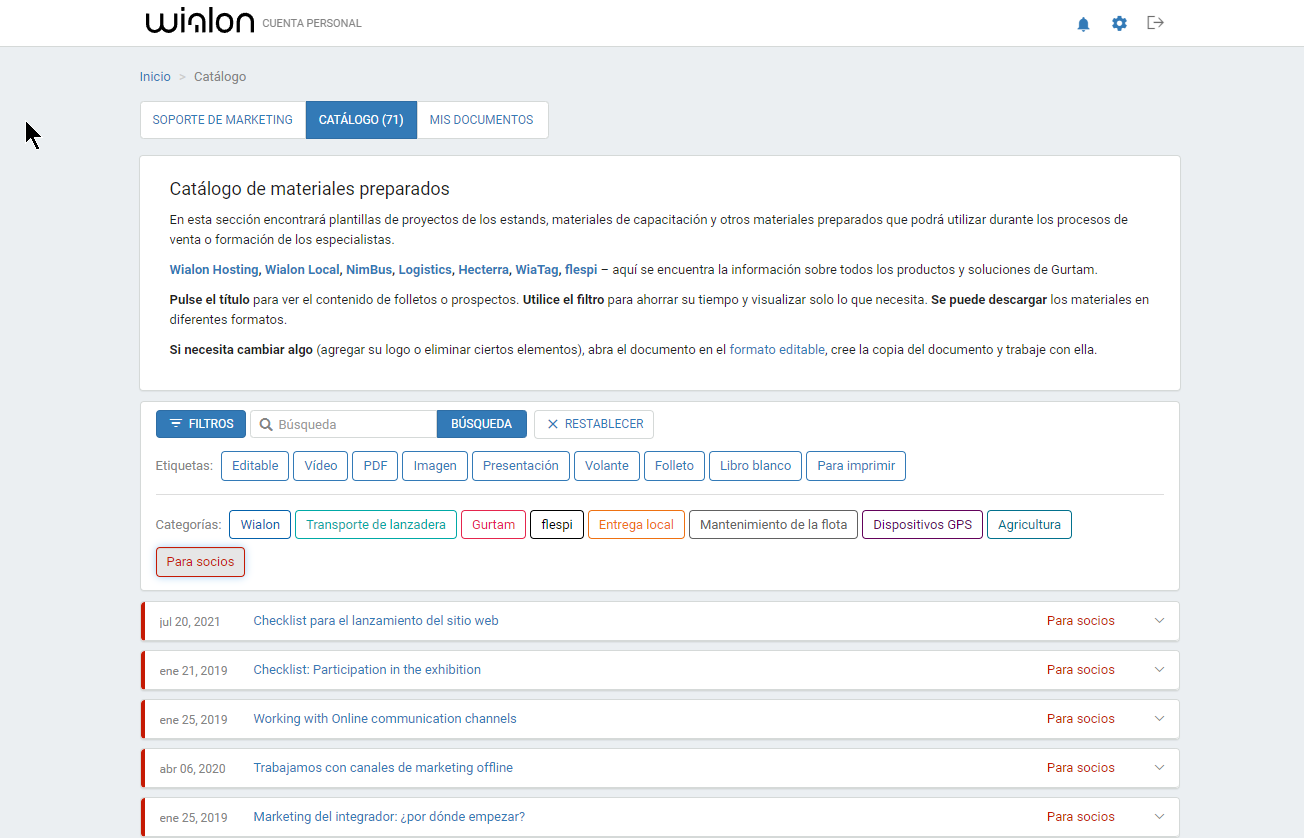This screenshot has width=1304, height=838.
Task: Switch to the MIS DOCUMENTOS tab
Action: [482, 119]
